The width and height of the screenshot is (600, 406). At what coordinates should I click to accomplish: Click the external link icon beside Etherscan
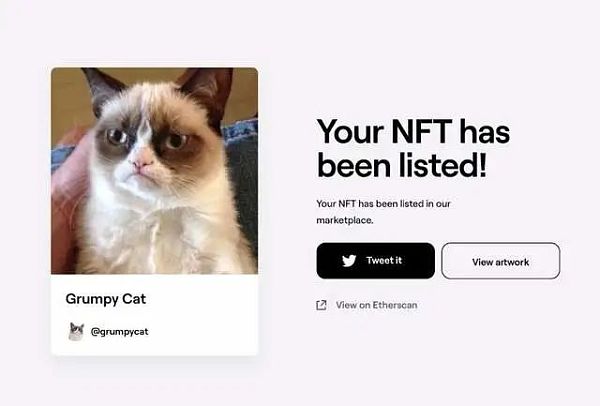(x=321, y=305)
